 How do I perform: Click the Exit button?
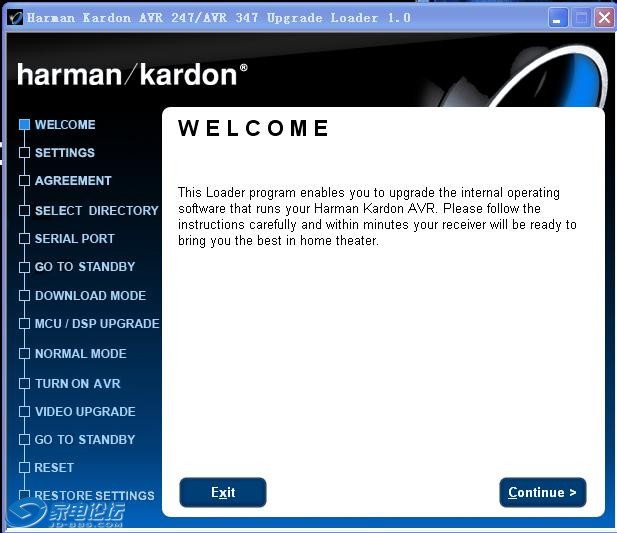tap(223, 492)
